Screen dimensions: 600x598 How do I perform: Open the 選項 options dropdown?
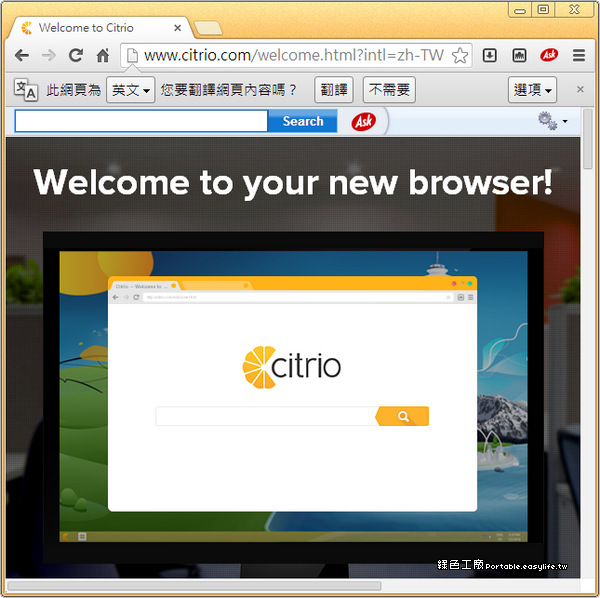pyautogui.click(x=532, y=90)
